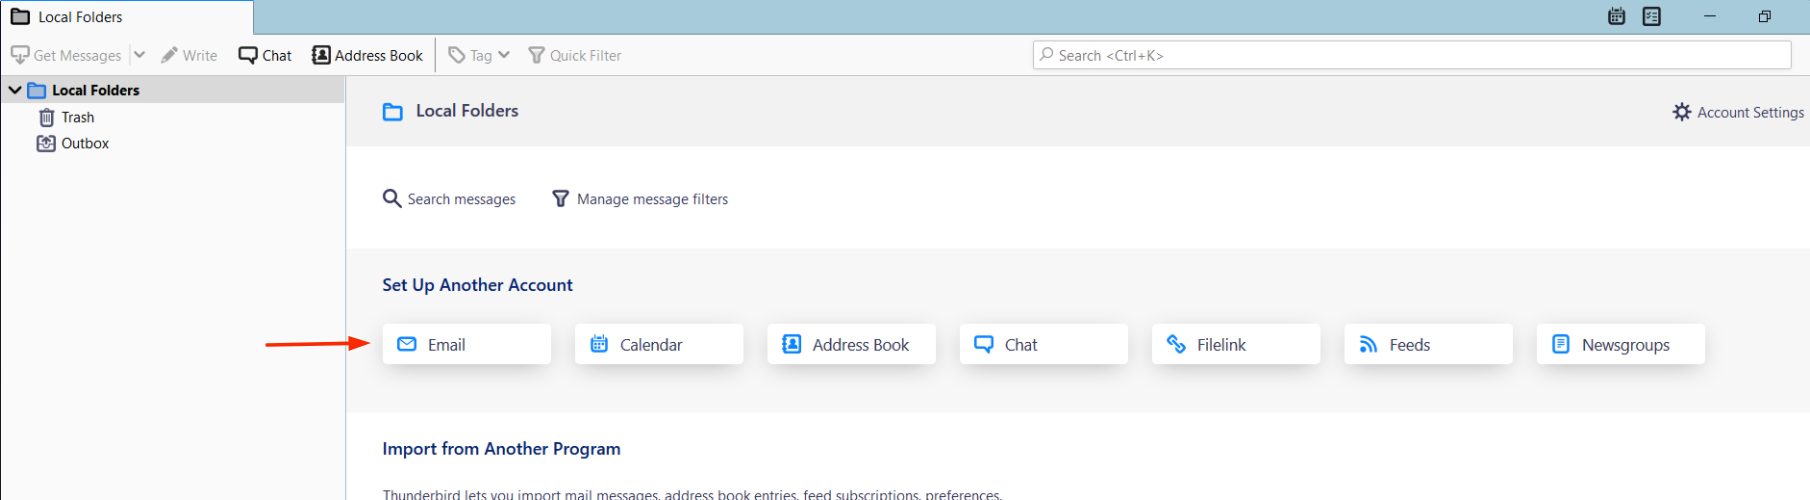The width and height of the screenshot is (1810, 500).
Task: Click the Tag toolbar button
Action: tap(470, 55)
